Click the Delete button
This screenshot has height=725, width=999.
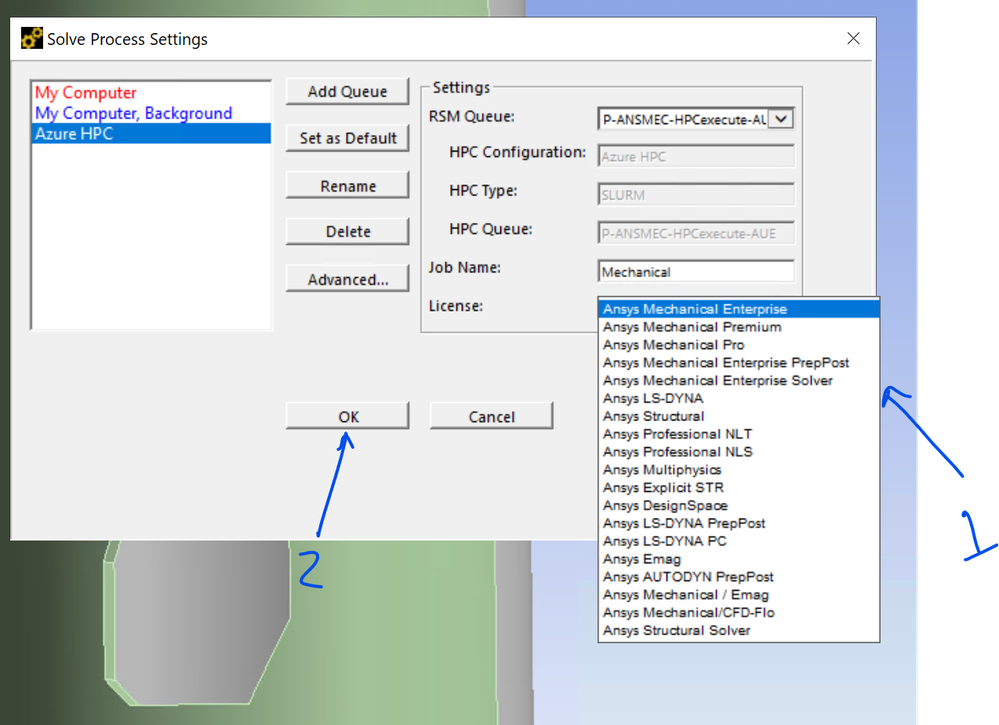347,232
